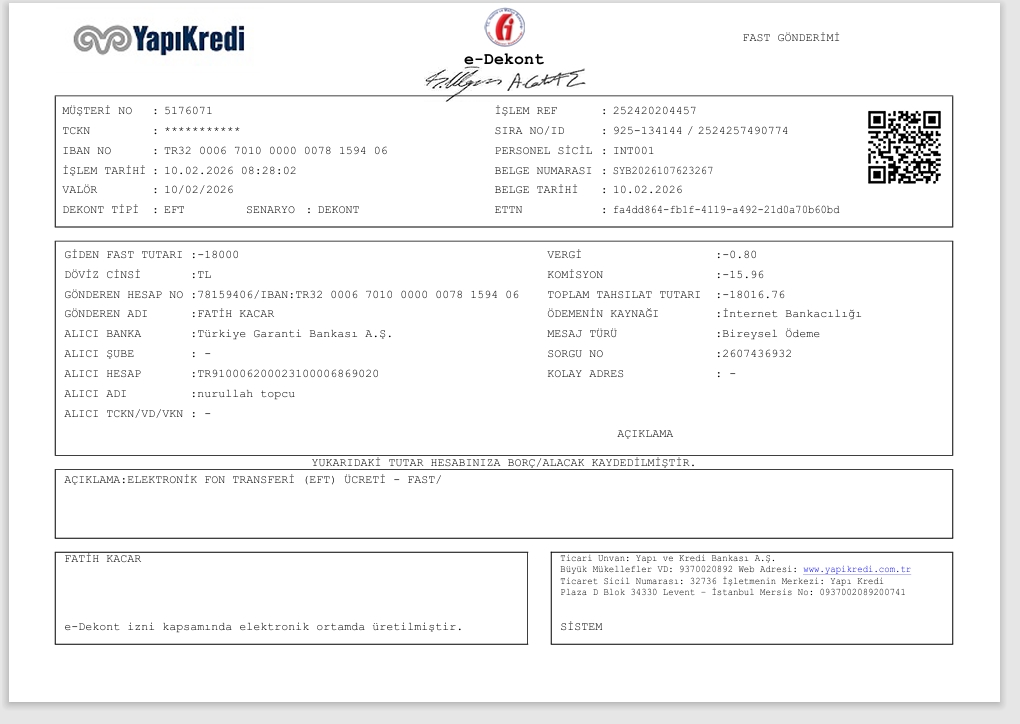Click the EFT ÜCRETİ description text
Viewport: 1020px width, 724px height.
pos(284,480)
